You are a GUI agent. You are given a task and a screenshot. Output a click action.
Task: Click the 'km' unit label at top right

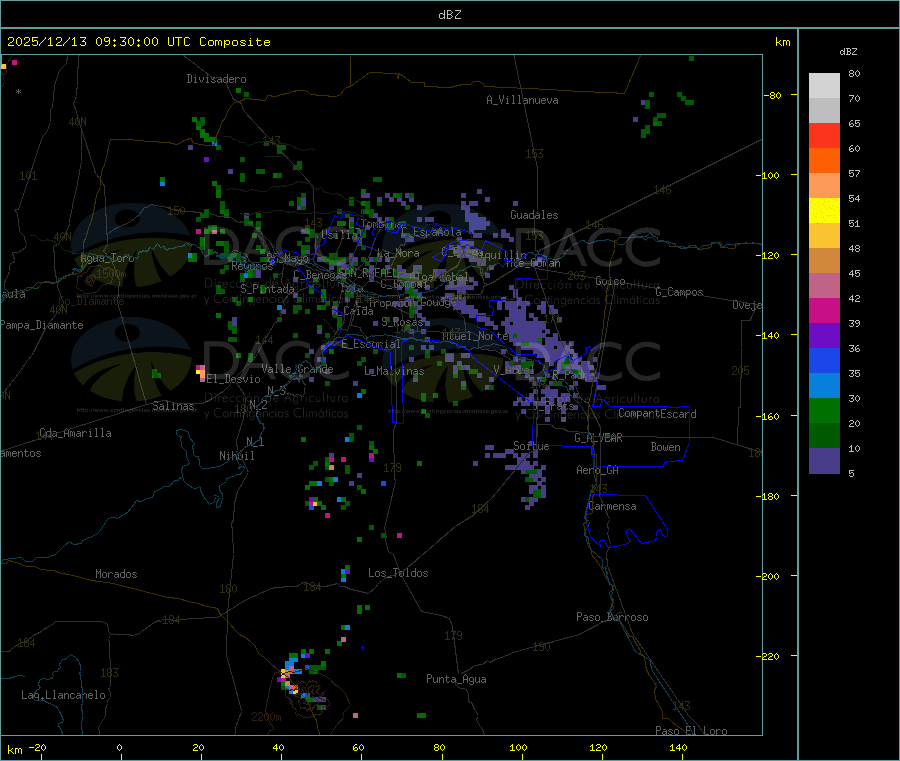coord(782,42)
